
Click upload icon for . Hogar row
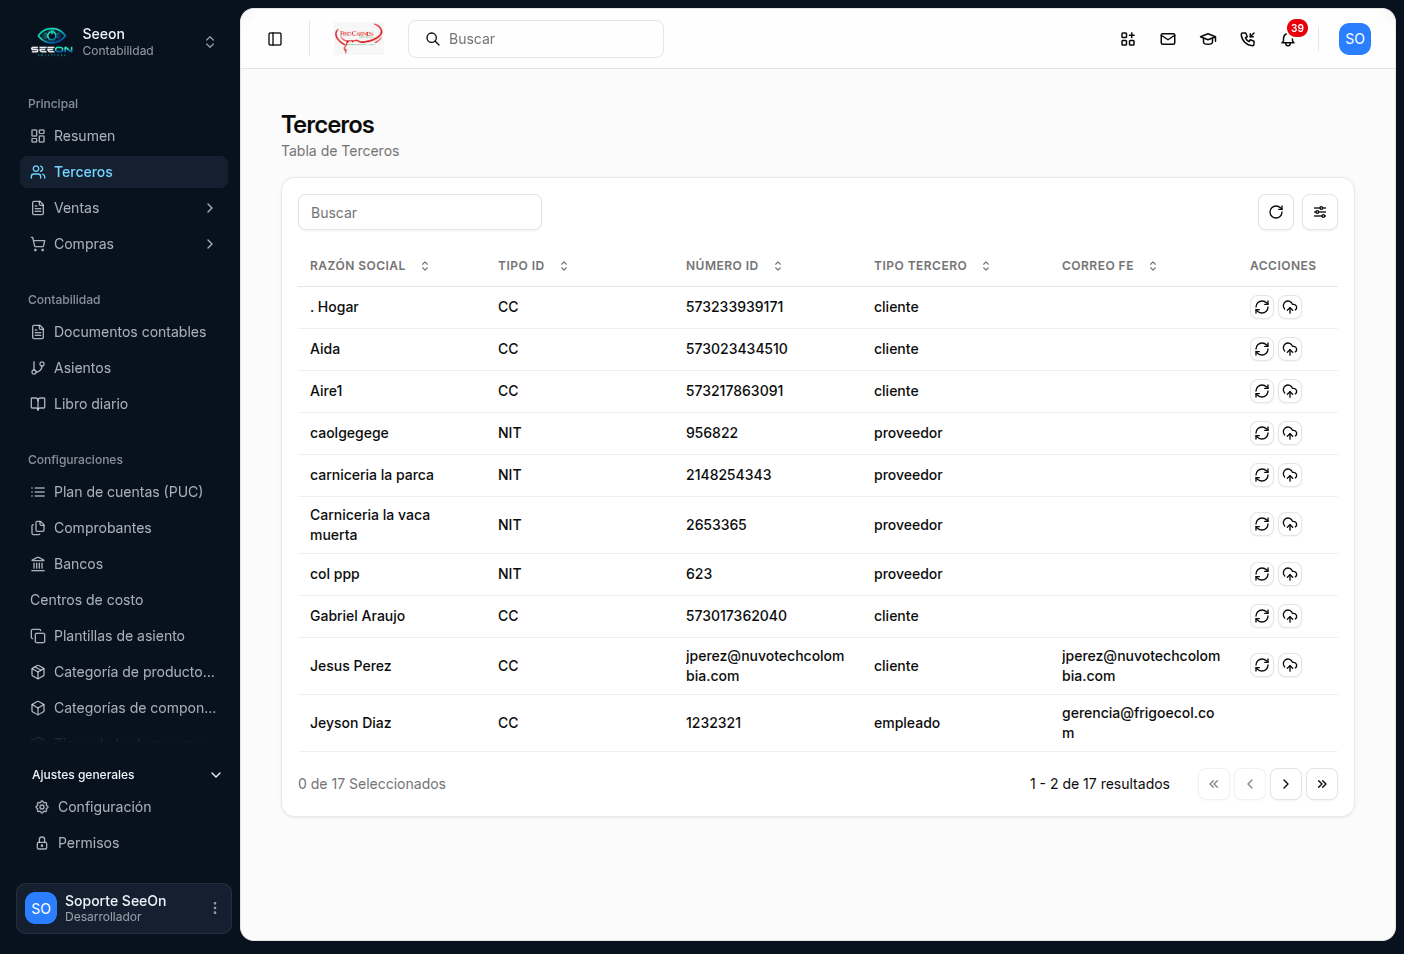[1290, 307]
